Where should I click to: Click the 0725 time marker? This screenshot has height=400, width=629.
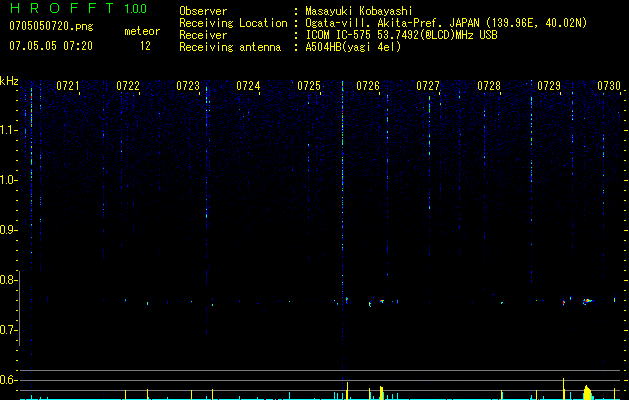tap(309, 86)
